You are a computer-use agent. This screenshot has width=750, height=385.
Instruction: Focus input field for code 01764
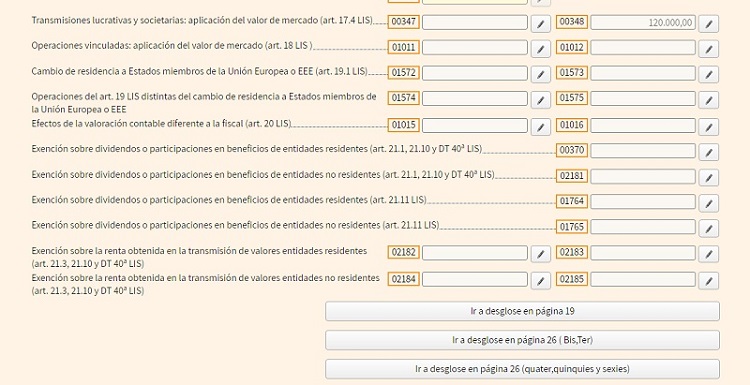pyautogui.click(x=643, y=201)
